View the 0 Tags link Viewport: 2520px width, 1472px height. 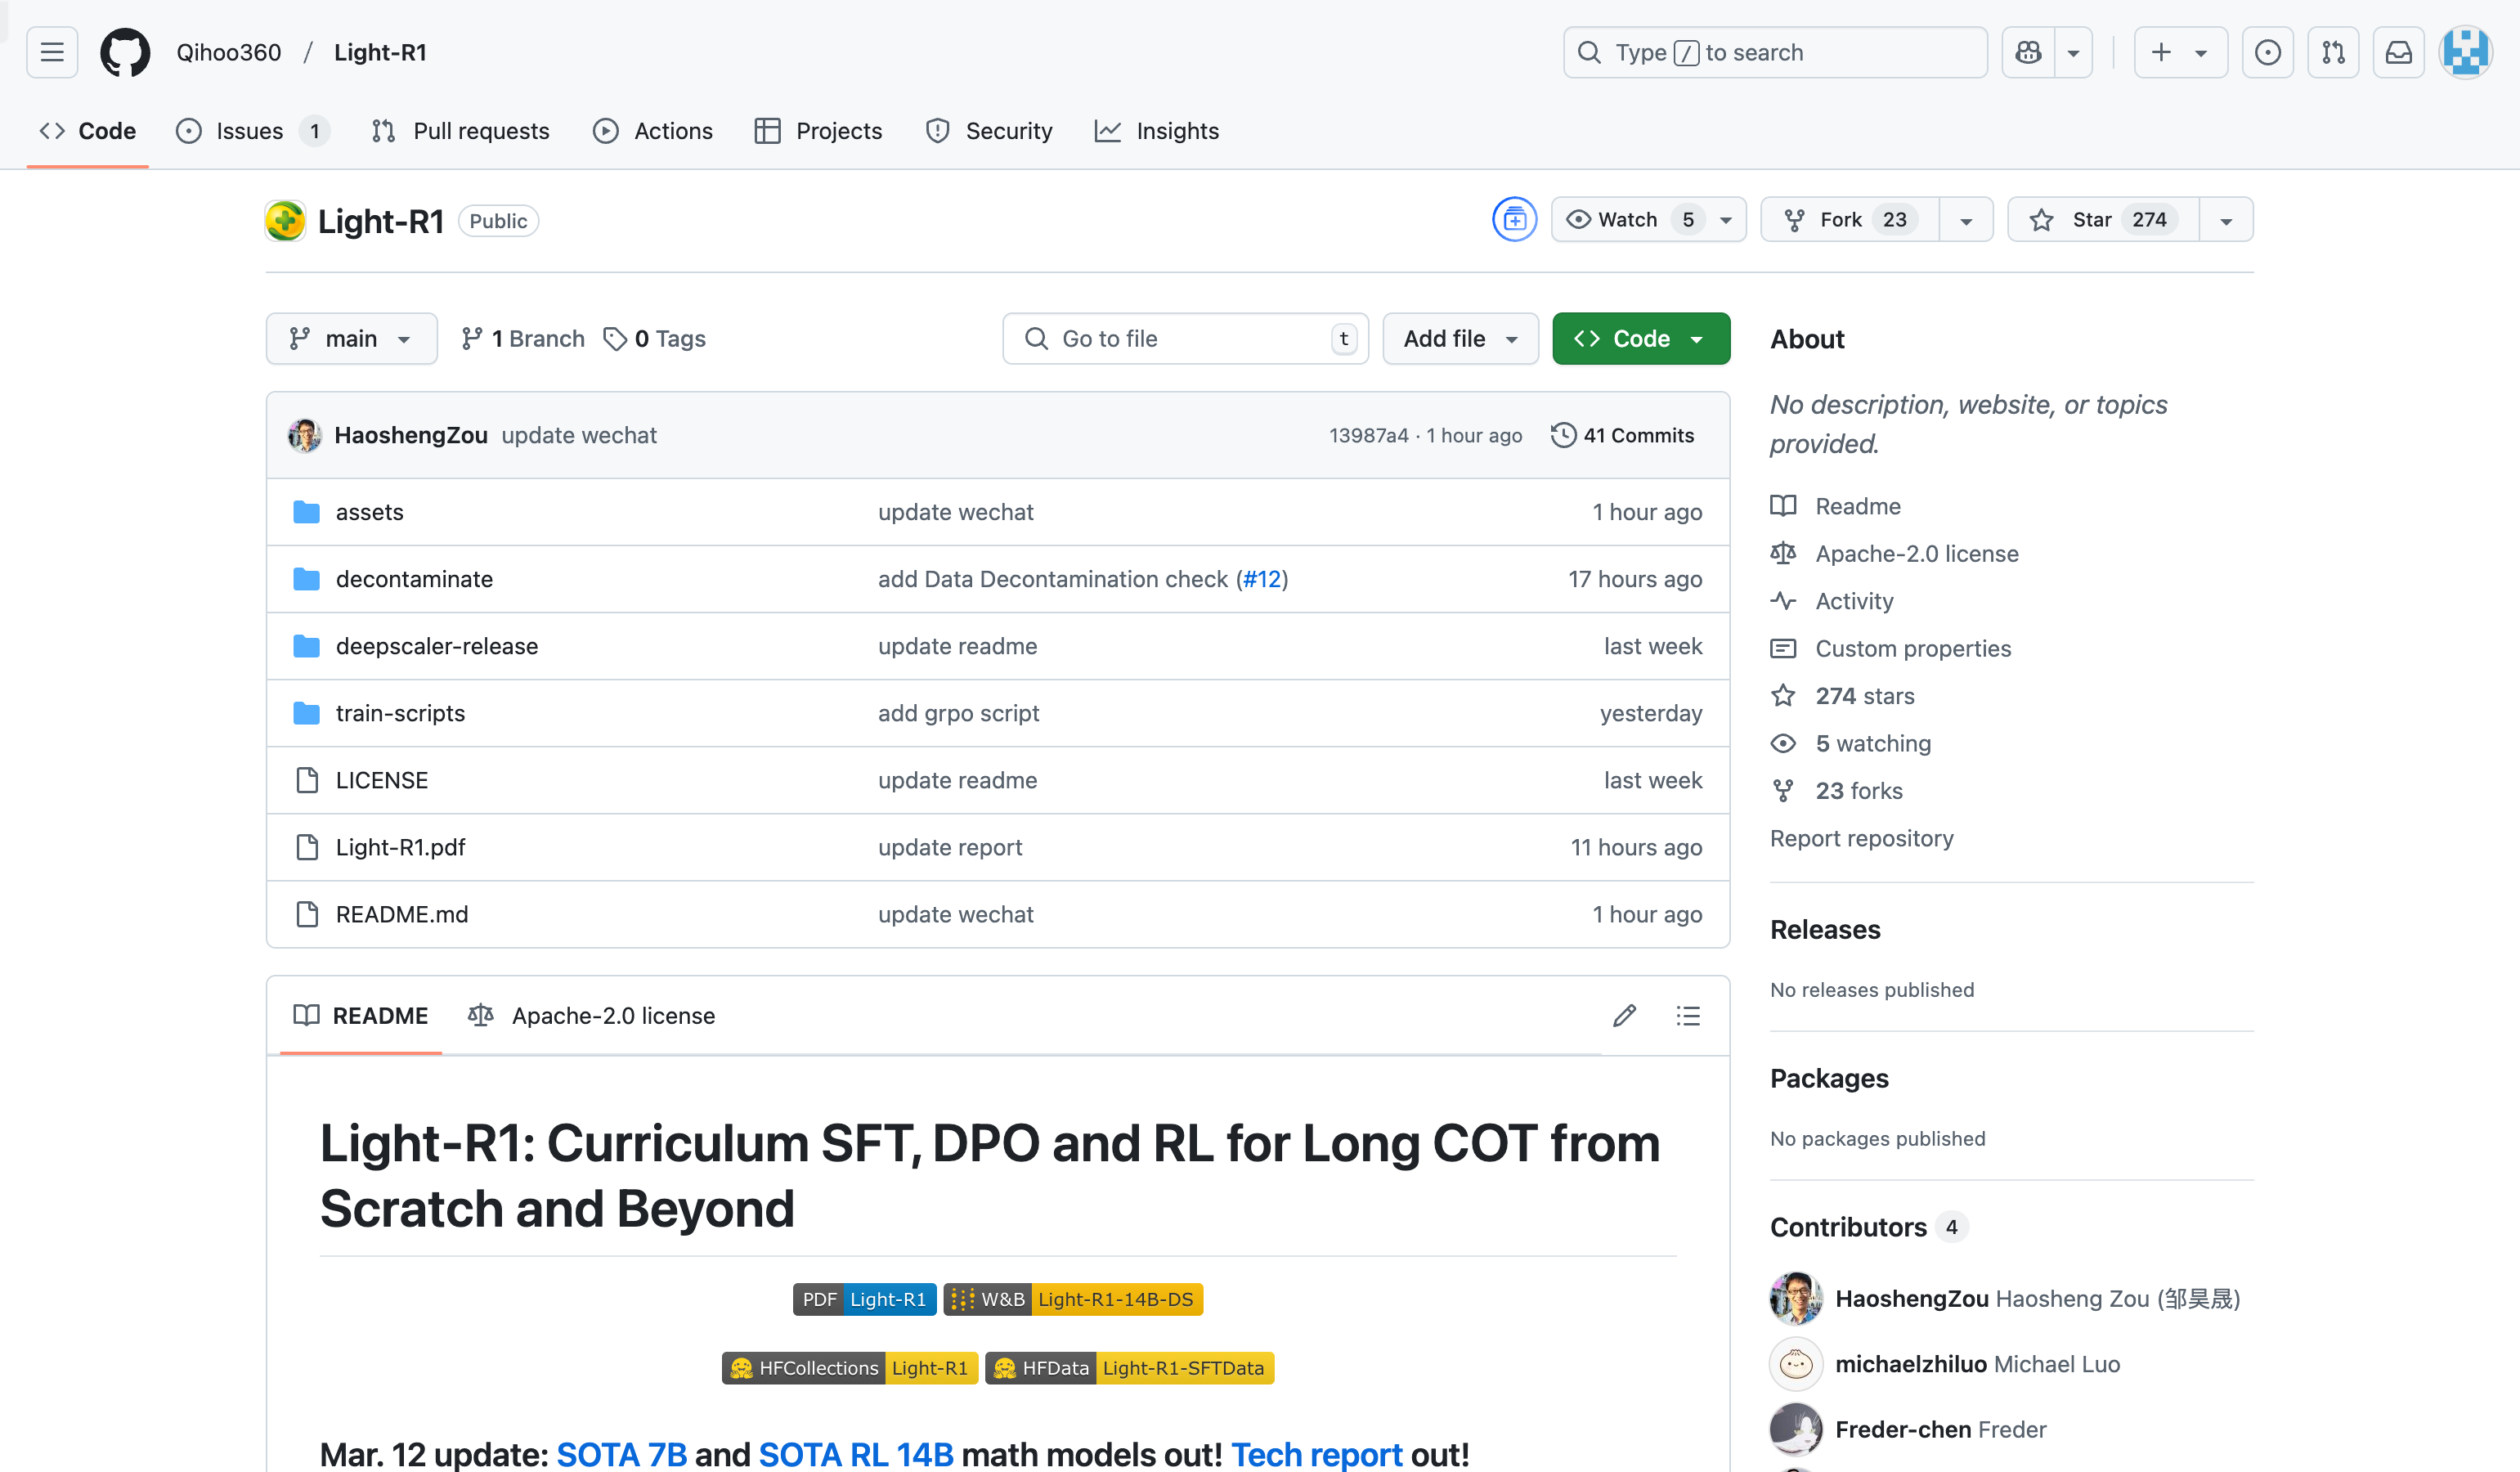655,338
